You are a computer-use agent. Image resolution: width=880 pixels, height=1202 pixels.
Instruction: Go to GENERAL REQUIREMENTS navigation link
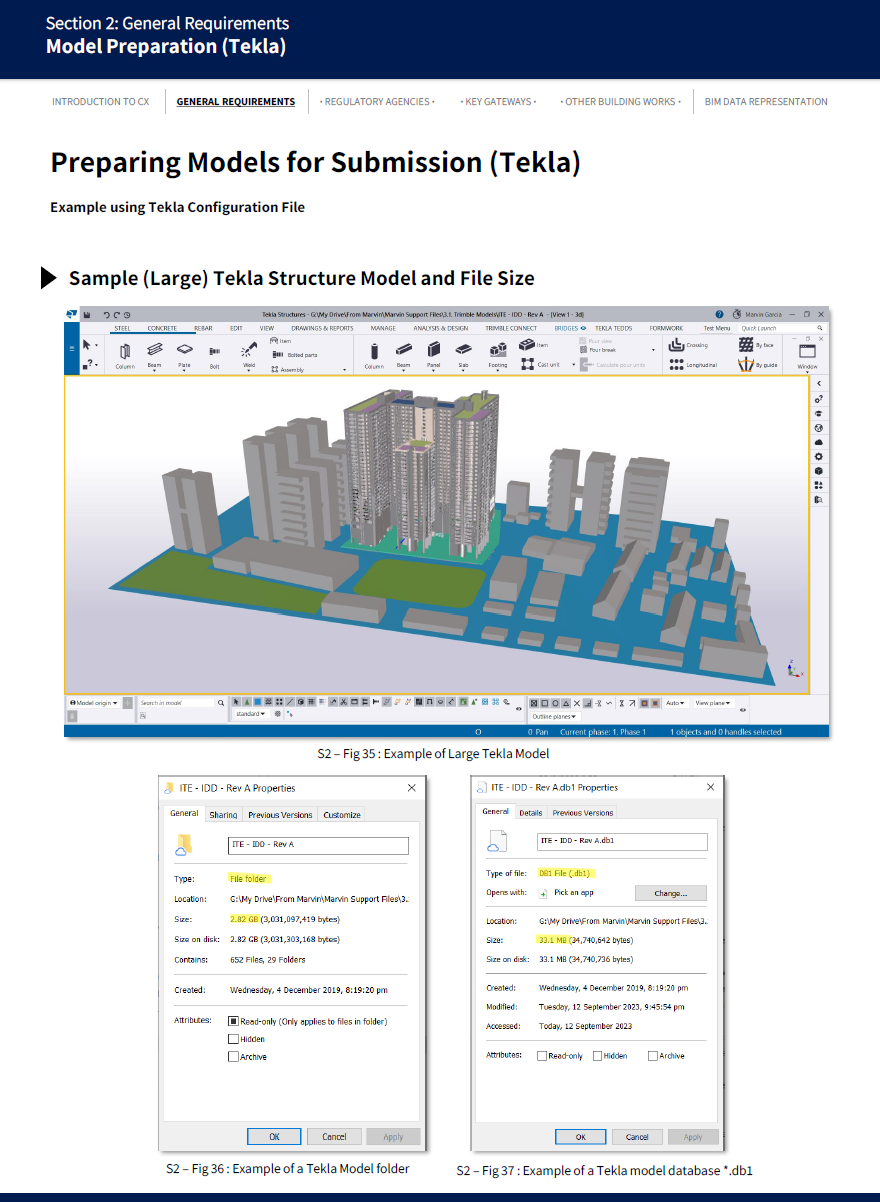pos(236,101)
